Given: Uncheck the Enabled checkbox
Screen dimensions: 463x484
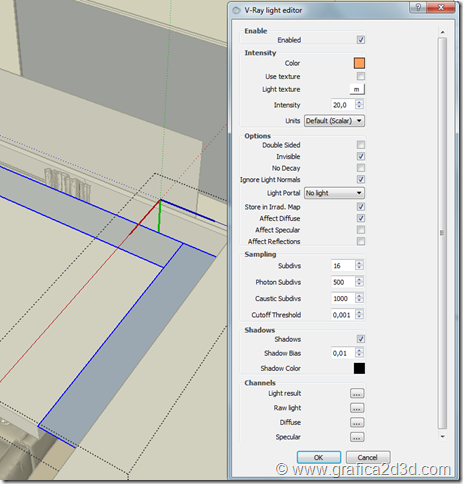Looking at the screenshot, I should [x=361, y=40].
